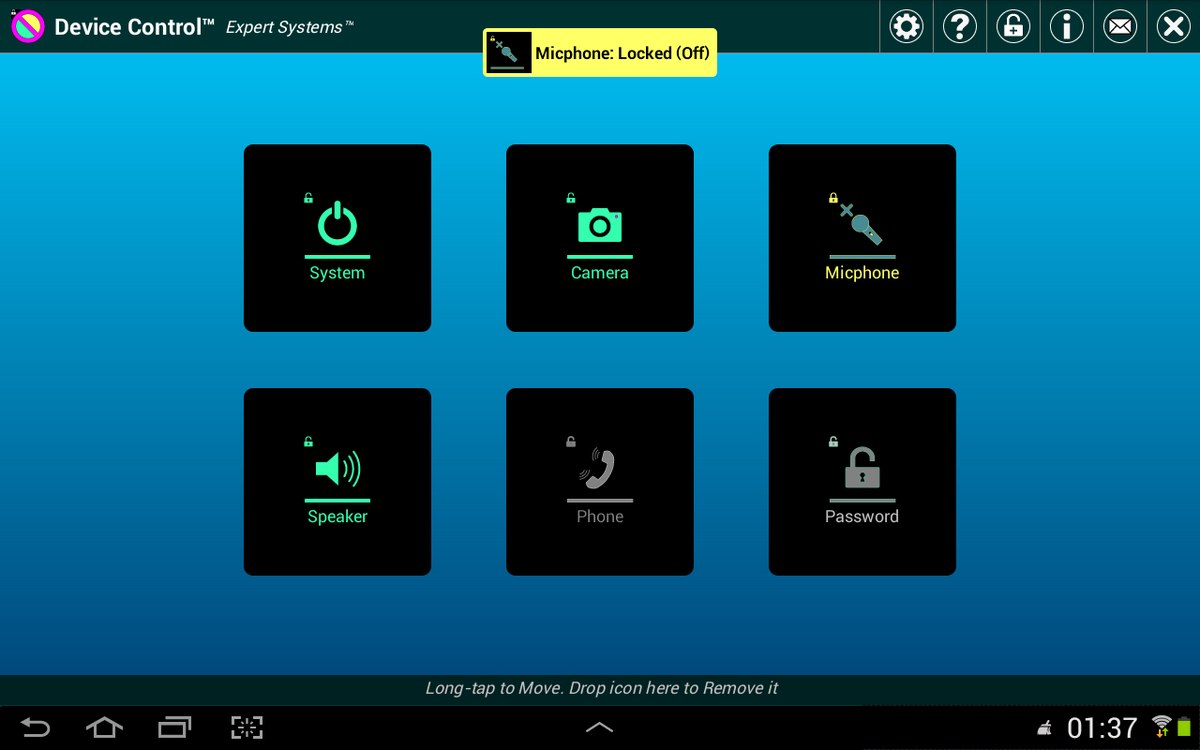Image resolution: width=1200 pixels, height=750 pixels.
Task: Tap the Long-tap to Move hint bar
Action: click(x=600, y=688)
